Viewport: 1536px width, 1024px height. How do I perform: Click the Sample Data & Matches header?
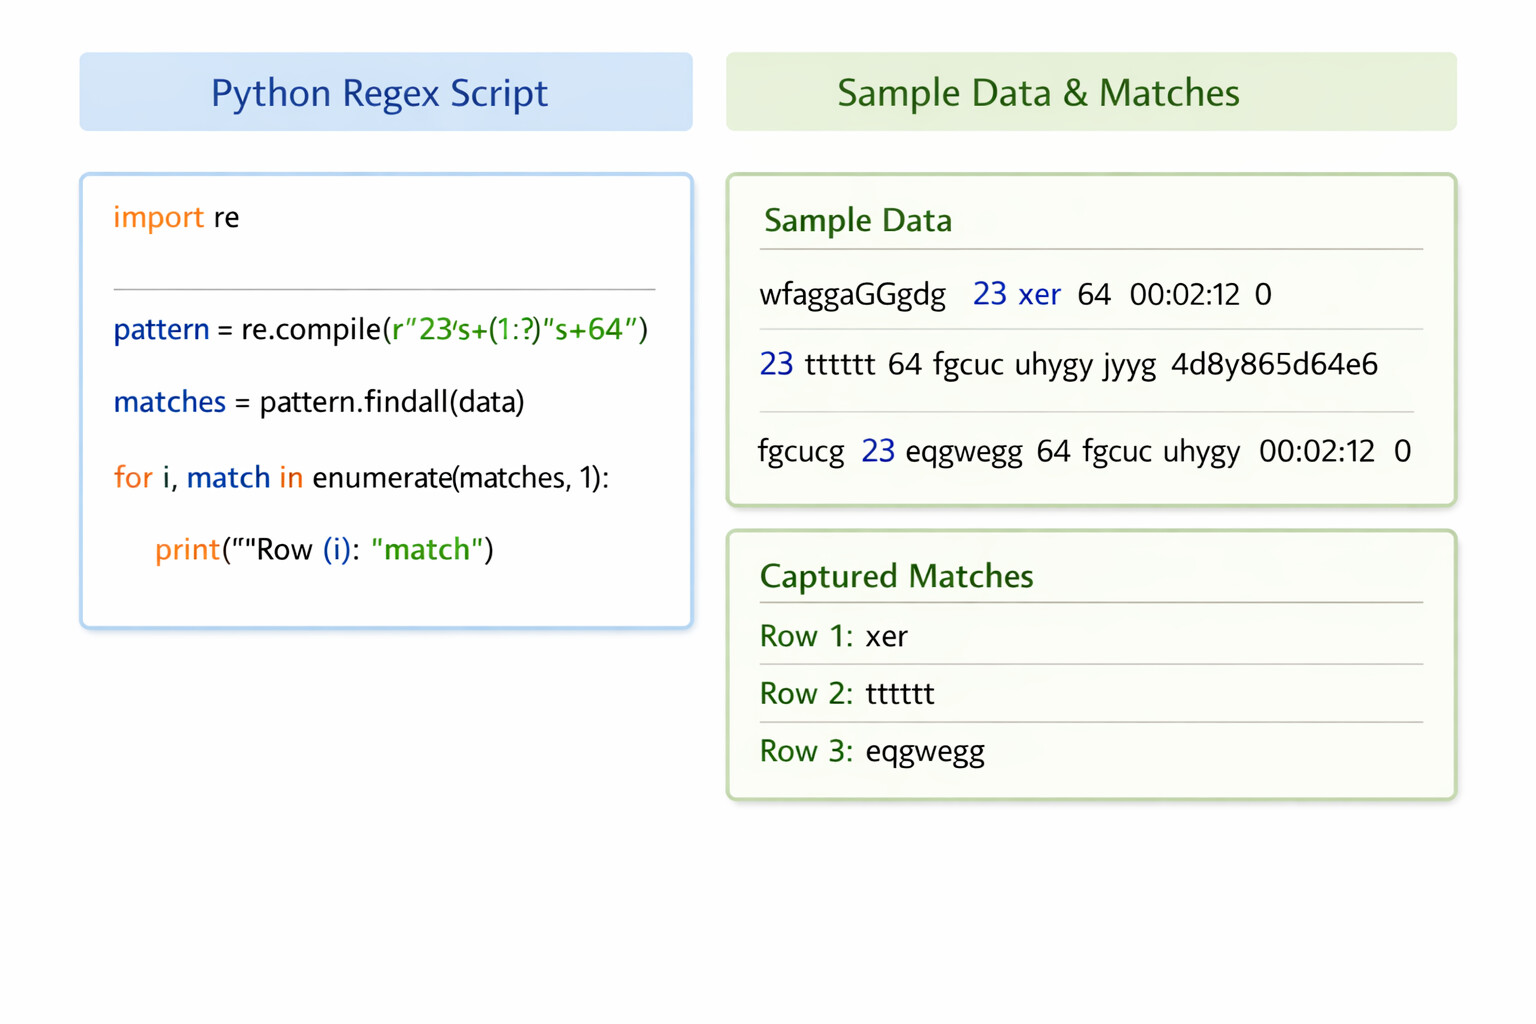tap(1091, 92)
